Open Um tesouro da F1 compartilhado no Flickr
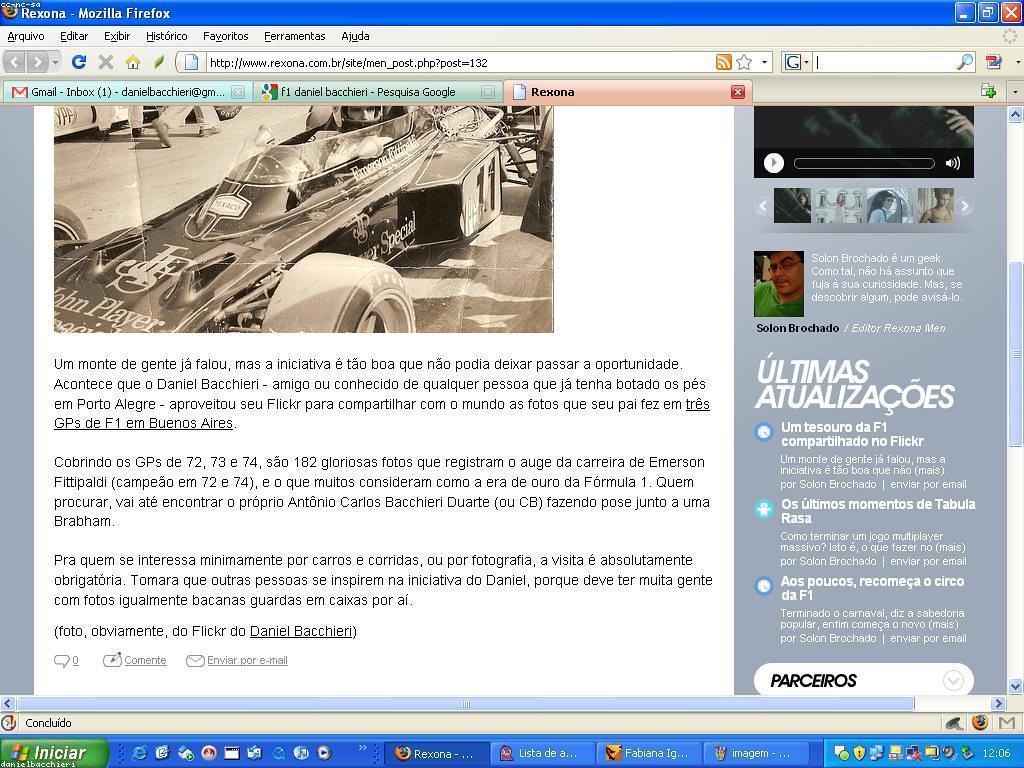This screenshot has width=1024, height=768. [852, 434]
